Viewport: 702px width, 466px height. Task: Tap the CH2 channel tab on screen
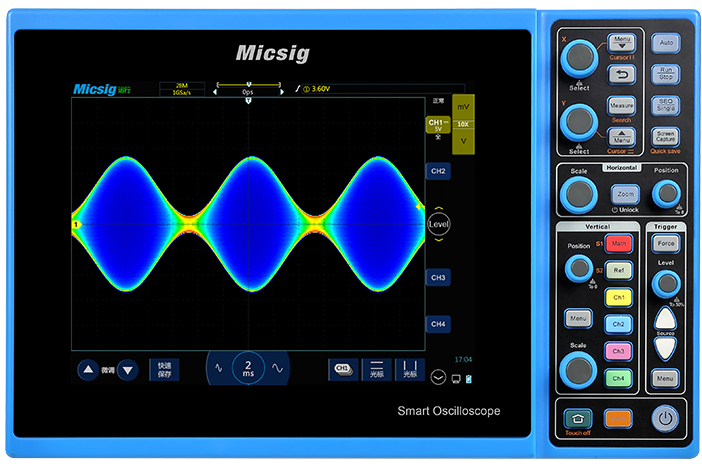point(438,171)
